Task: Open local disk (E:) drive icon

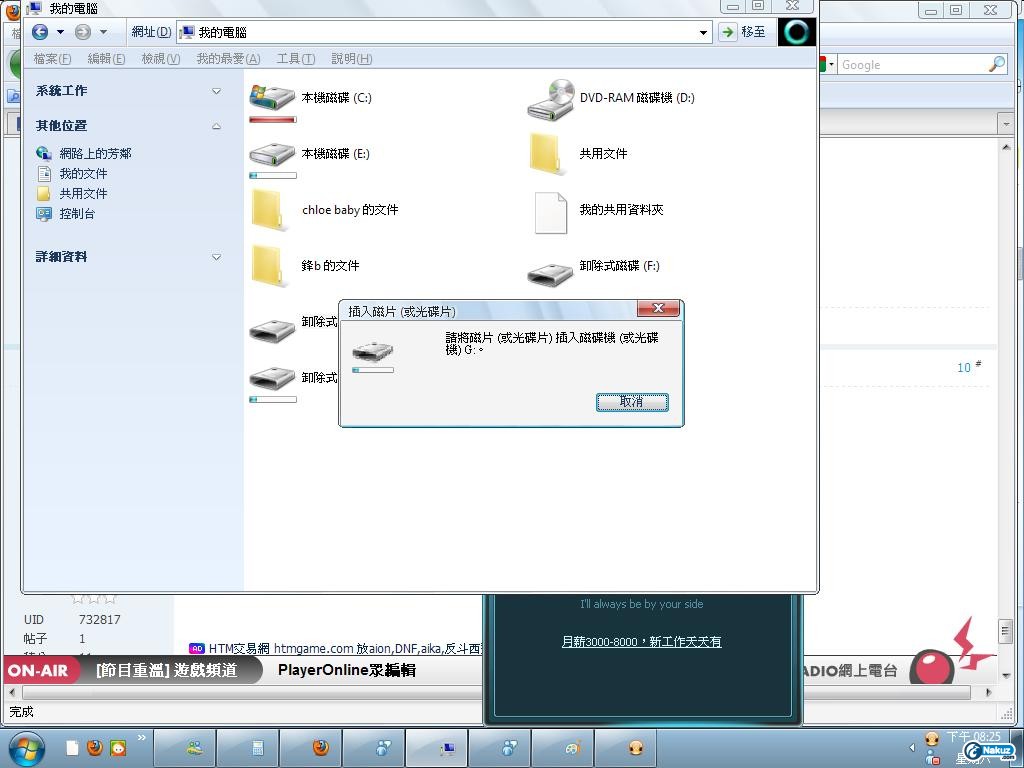Action: 272,154
